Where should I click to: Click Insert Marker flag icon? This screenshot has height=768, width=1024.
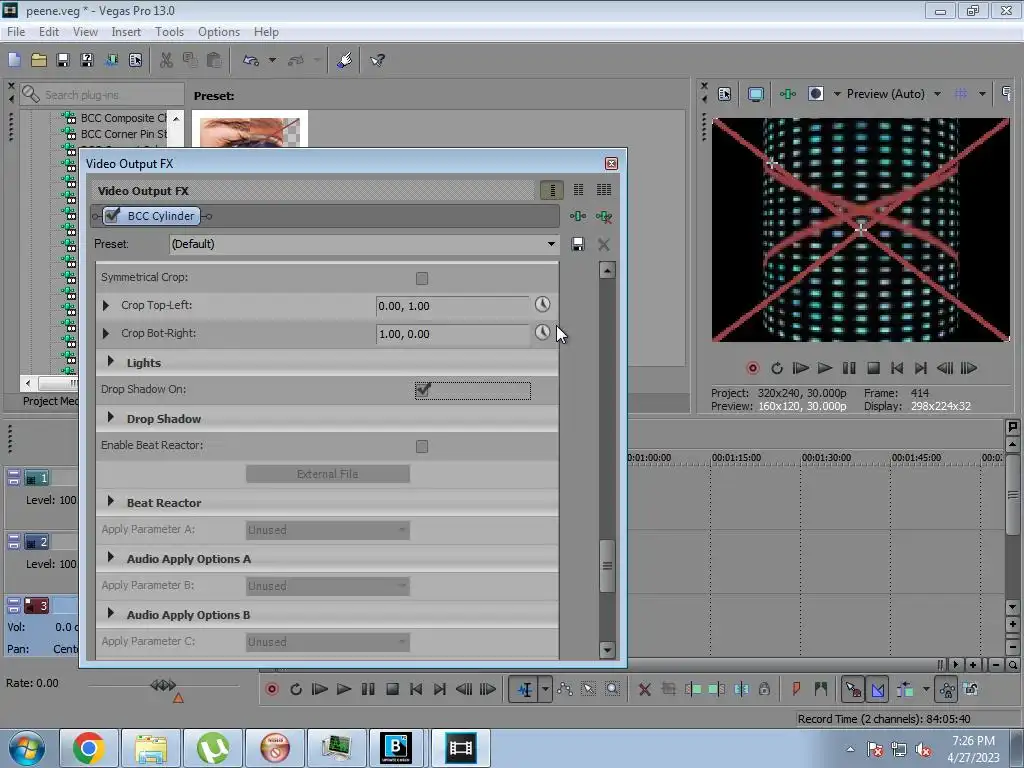tap(796, 689)
